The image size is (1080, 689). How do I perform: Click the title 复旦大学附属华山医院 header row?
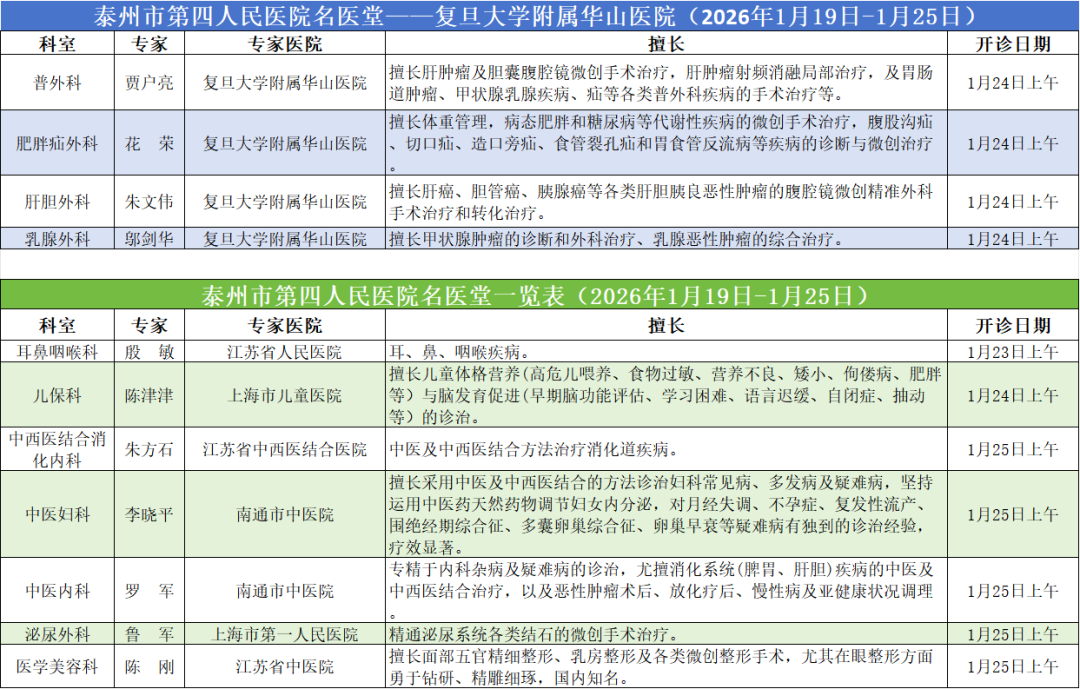tap(540, 14)
